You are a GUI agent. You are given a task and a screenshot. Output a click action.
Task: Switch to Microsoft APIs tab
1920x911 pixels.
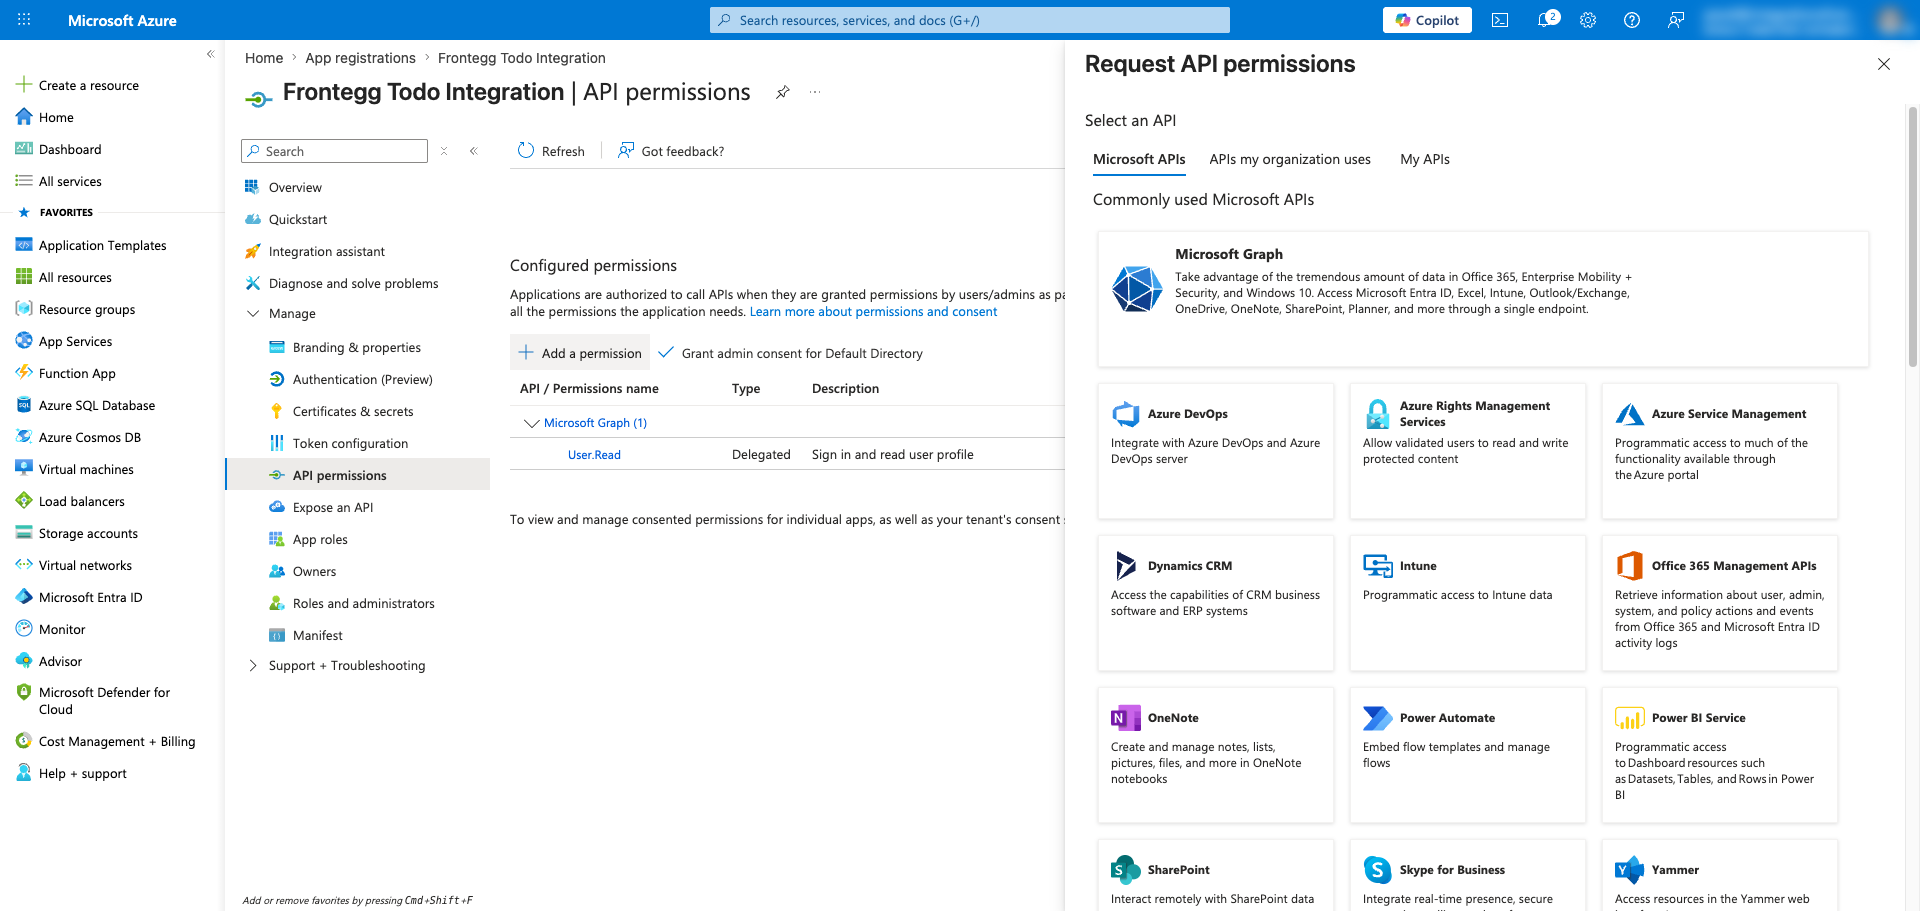coord(1139,159)
